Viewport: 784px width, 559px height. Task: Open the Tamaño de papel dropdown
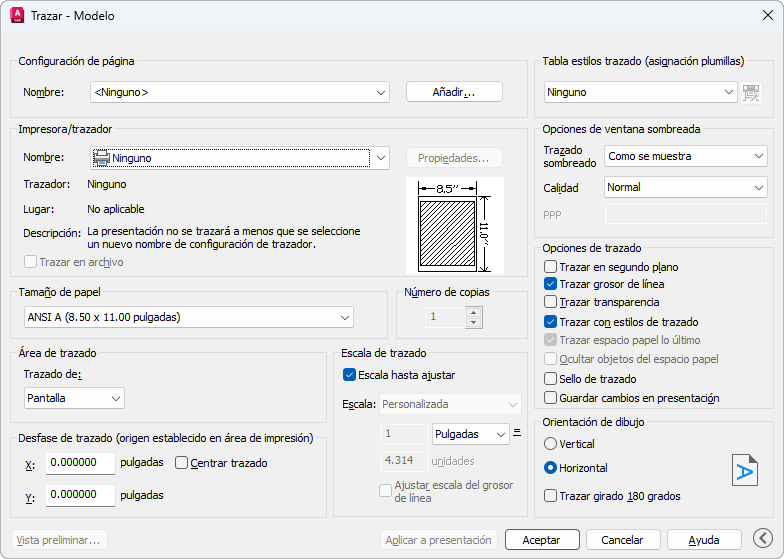(x=189, y=317)
